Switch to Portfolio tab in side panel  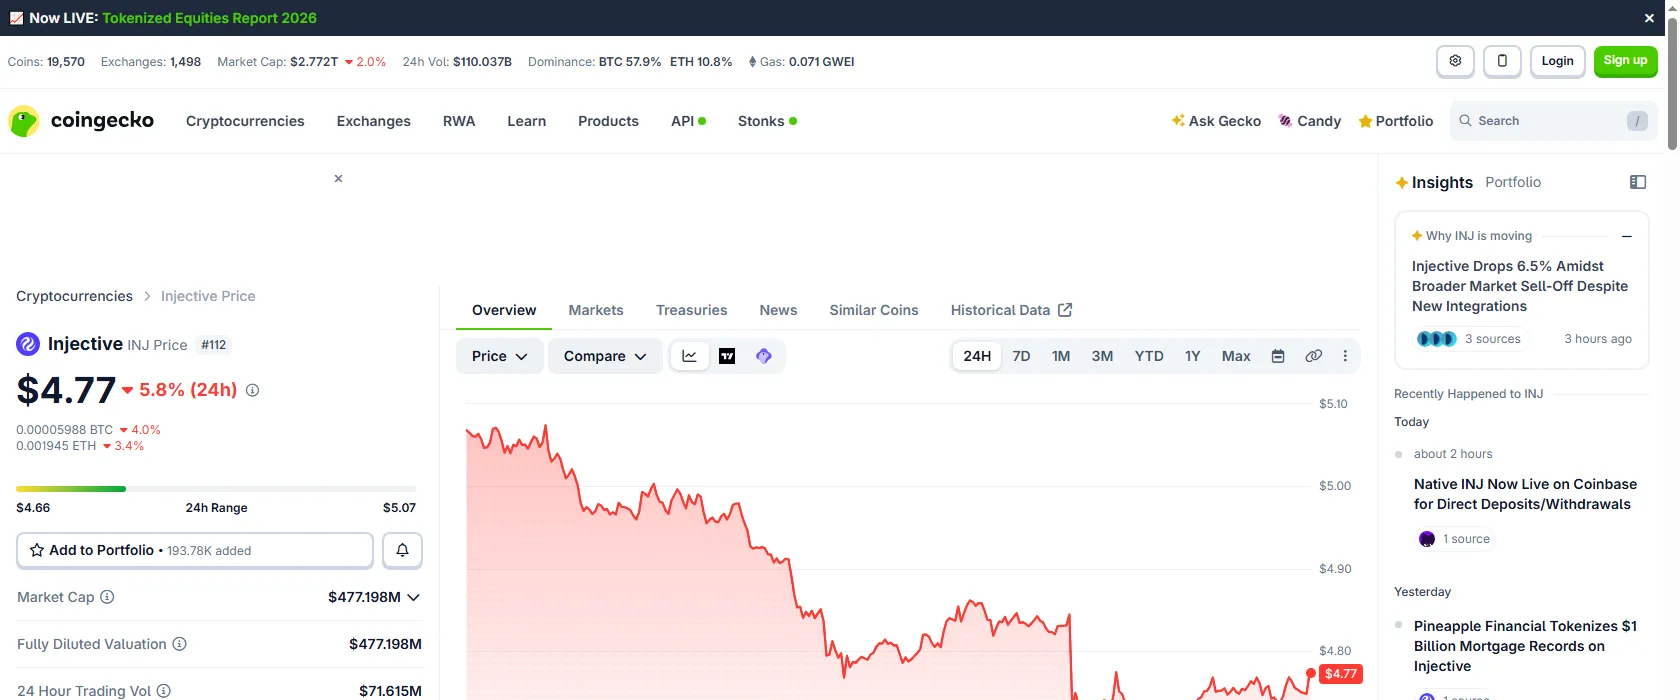(x=1513, y=182)
